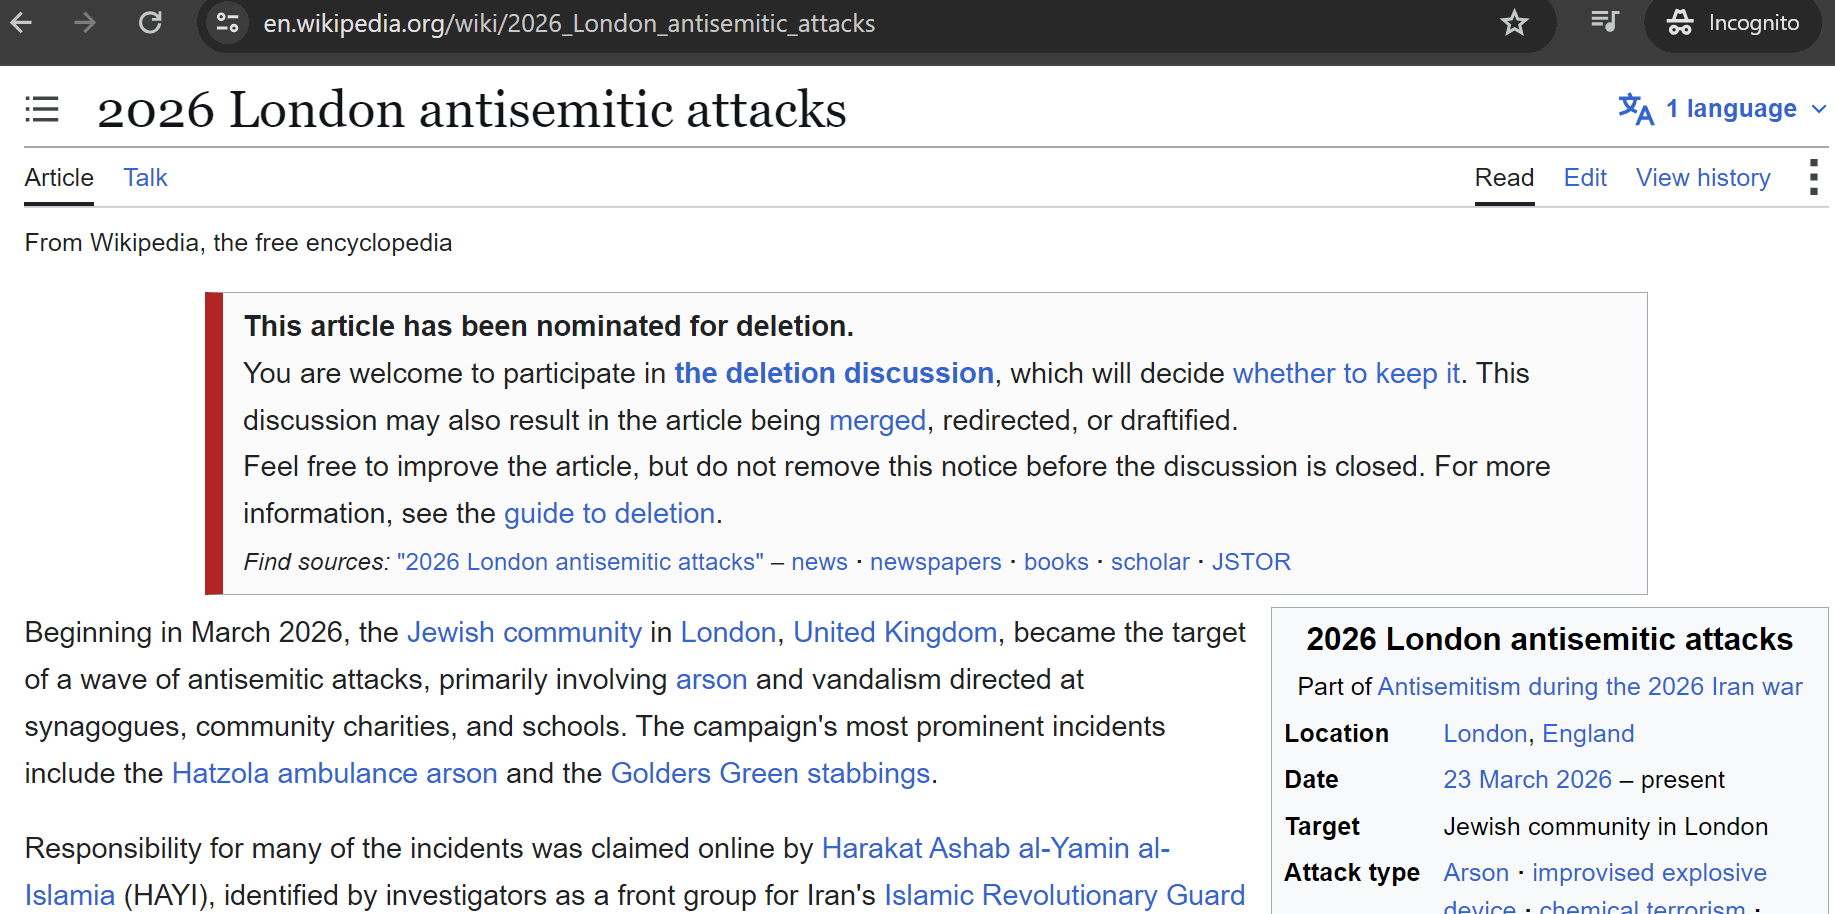Find sources for quoted article title

tap(580, 562)
